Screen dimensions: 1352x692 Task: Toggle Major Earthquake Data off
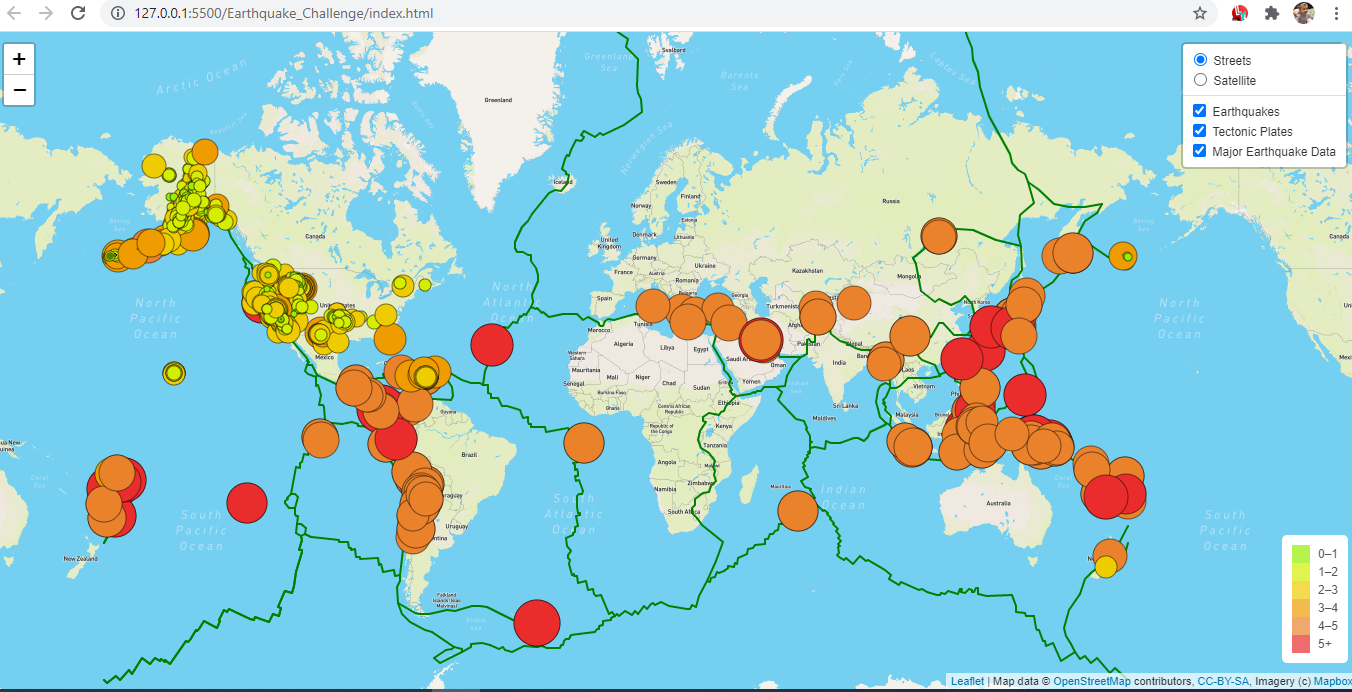coord(1199,151)
